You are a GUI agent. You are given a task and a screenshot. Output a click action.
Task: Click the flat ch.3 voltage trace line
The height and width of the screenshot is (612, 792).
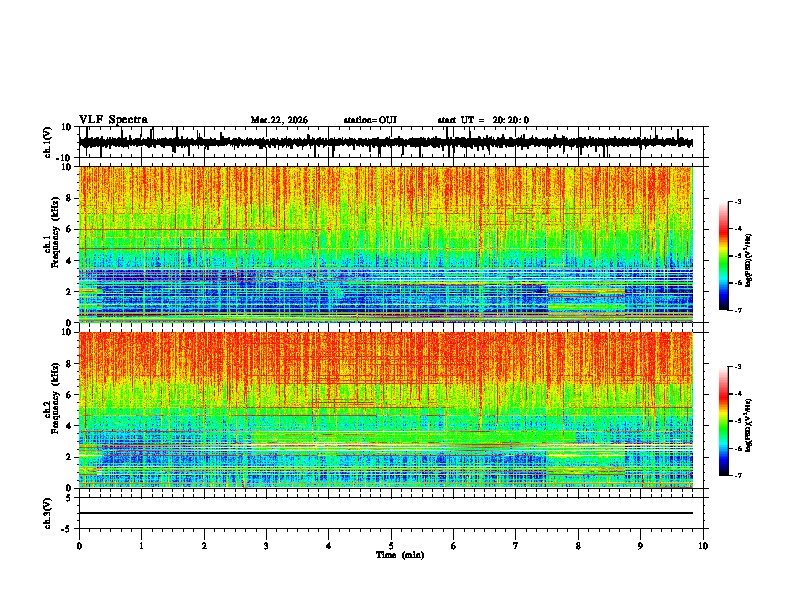386,513
